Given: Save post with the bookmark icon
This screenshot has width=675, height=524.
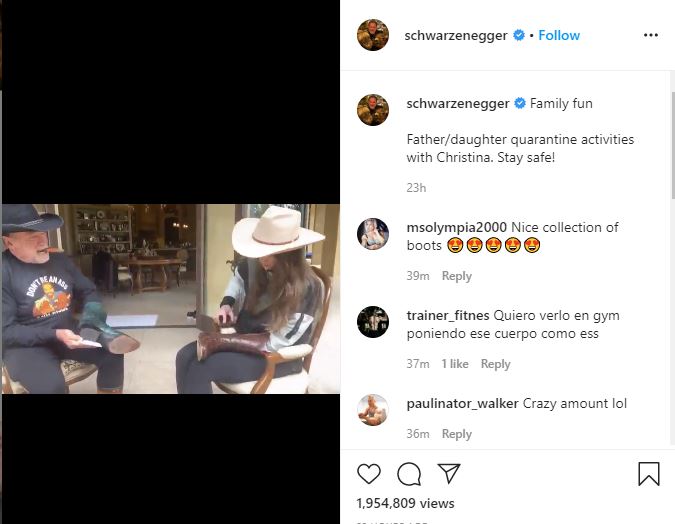Looking at the screenshot, I should pos(649,474).
